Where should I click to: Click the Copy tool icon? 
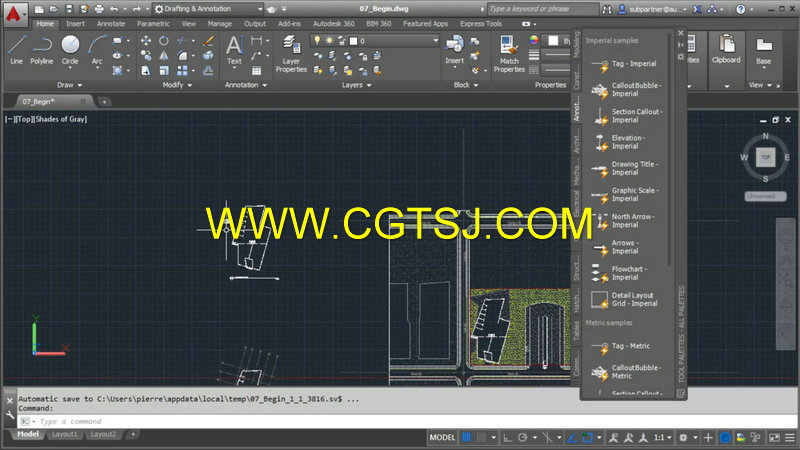146,56
